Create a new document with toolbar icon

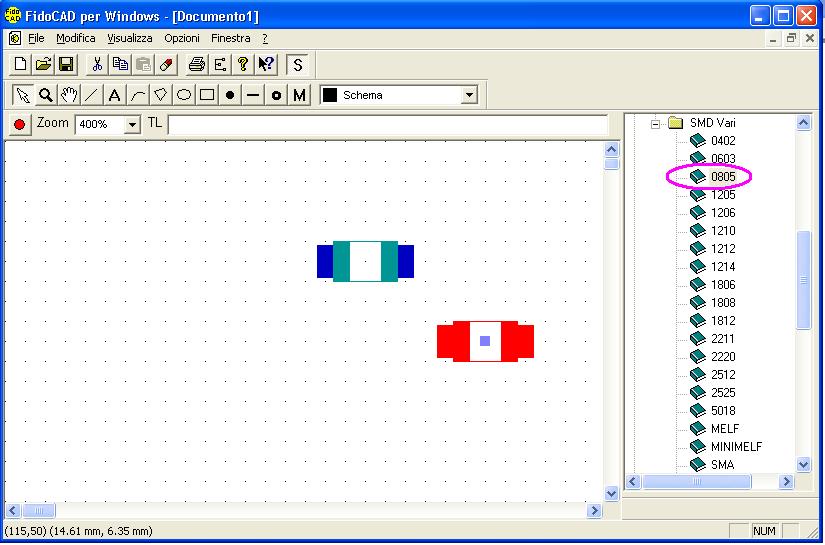(21, 65)
